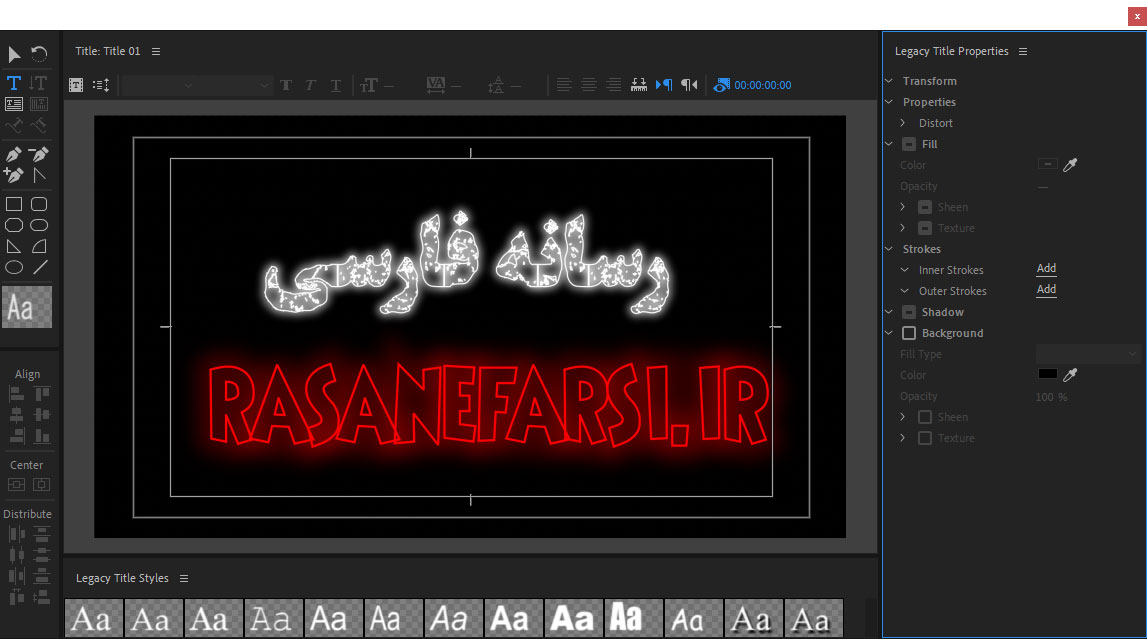The image size is (1147, 639).
Task: Open Legacy Title Styles panel menu
Action: pyautogui.click(x=184, y=578)
